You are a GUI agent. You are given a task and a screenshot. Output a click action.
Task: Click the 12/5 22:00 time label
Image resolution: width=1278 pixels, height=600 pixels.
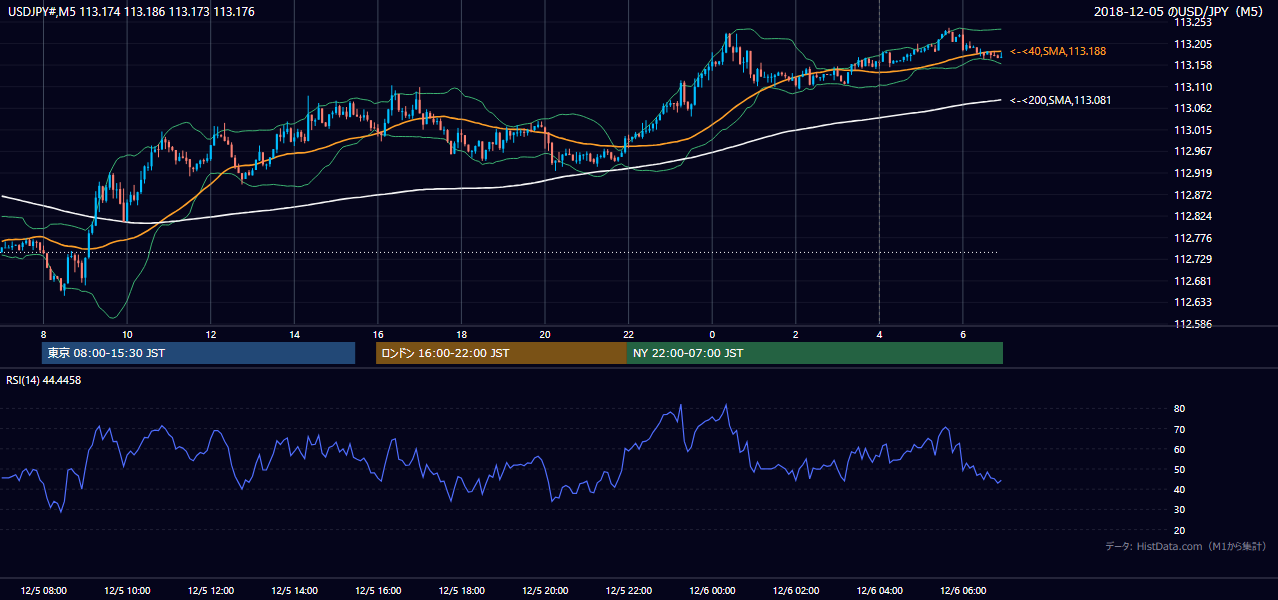[628, 590]
